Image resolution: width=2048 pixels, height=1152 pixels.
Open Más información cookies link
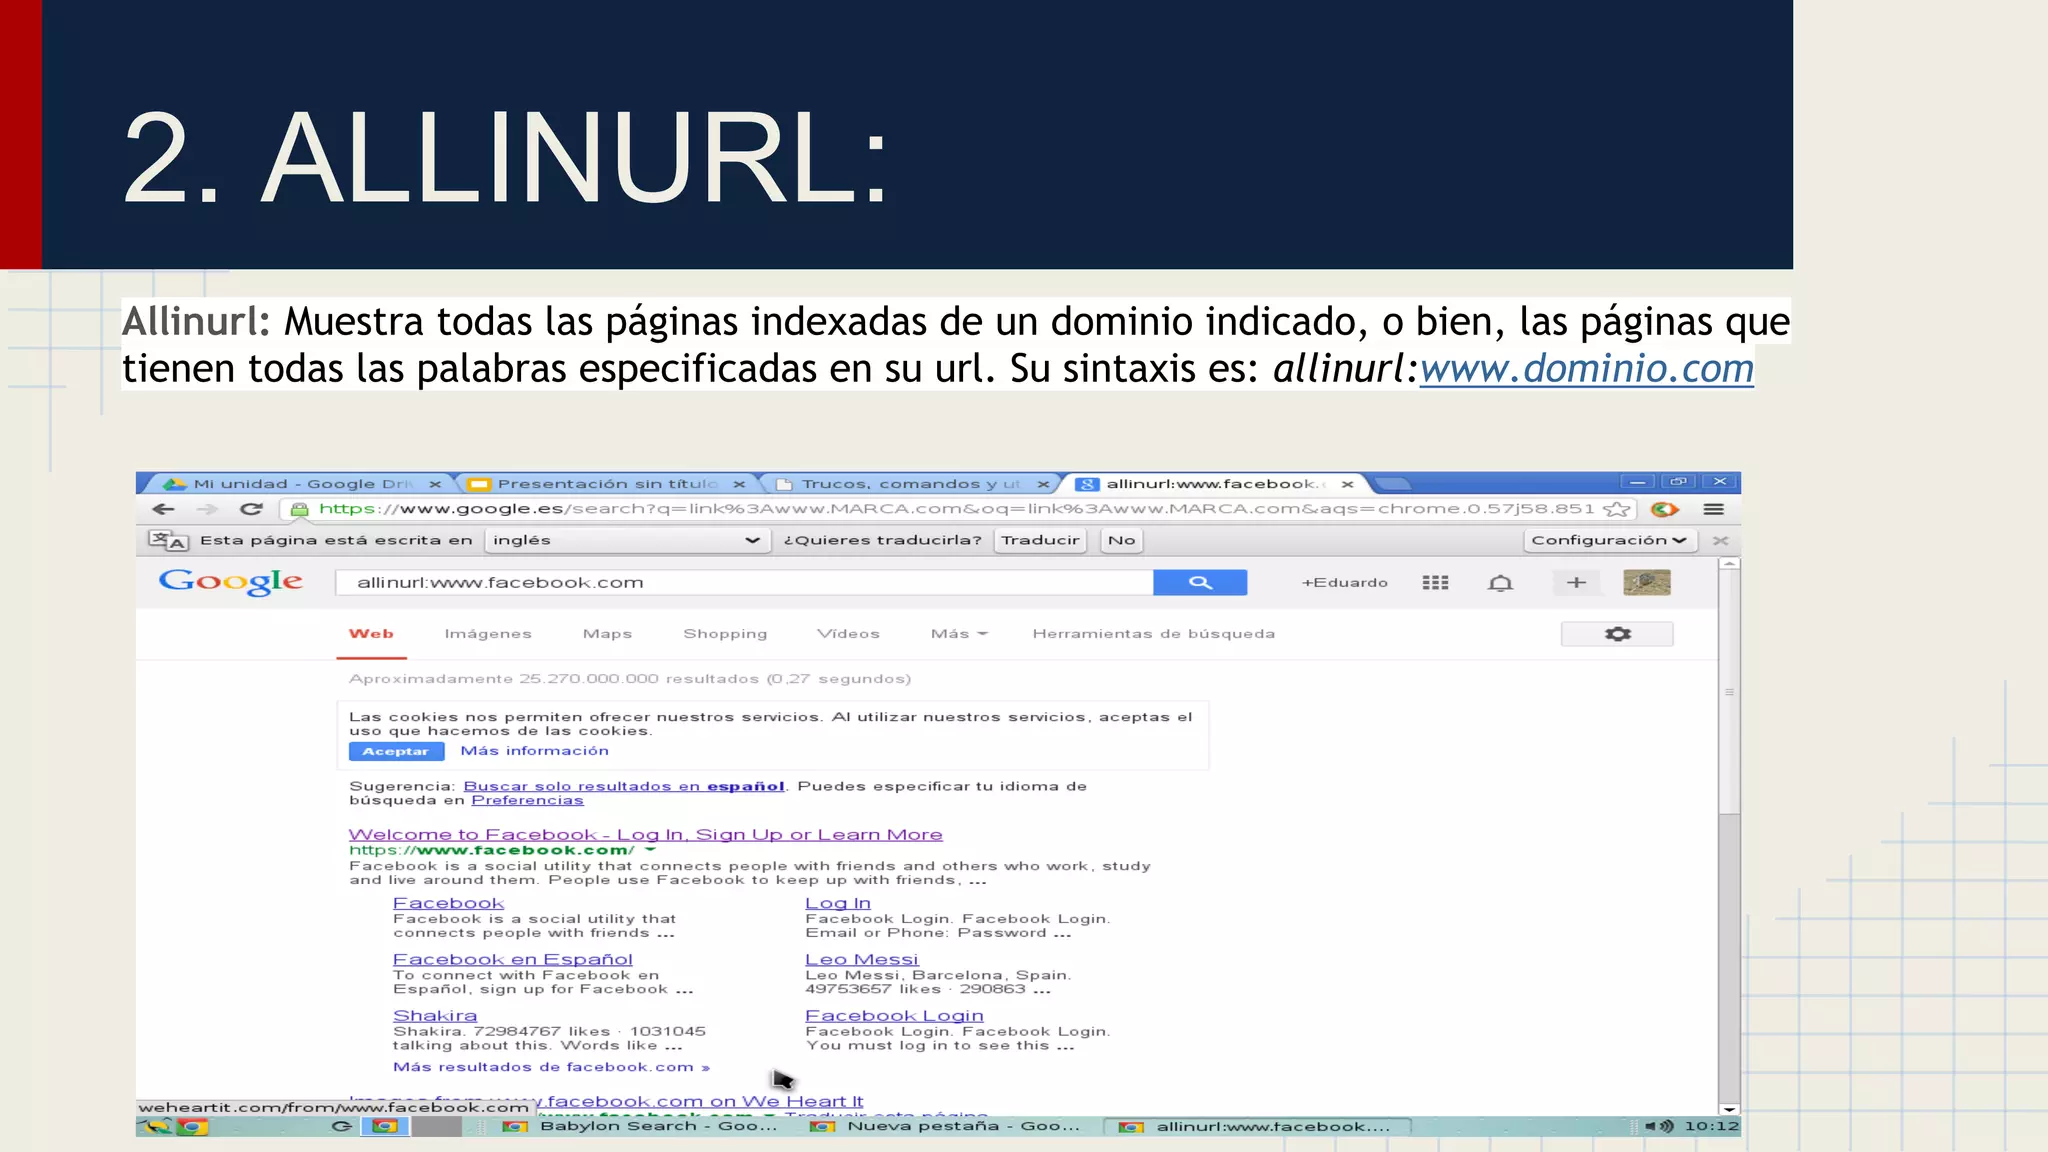coord(534,751)
